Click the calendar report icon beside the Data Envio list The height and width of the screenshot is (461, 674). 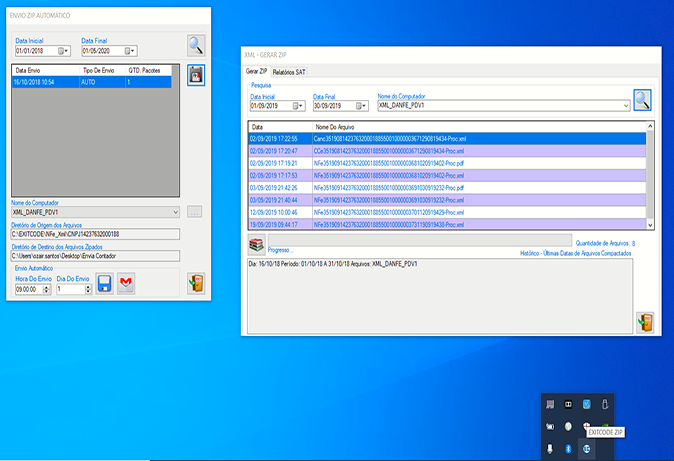(x=196, y=75)
